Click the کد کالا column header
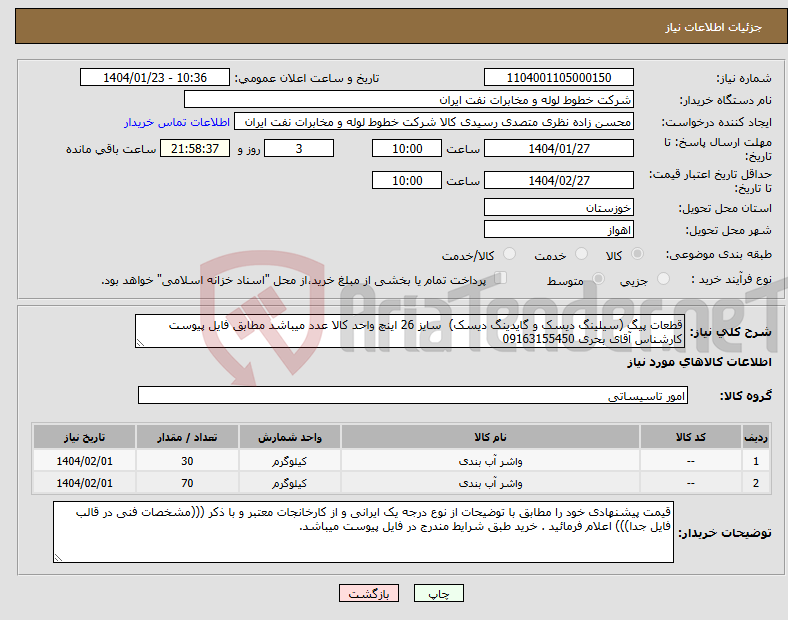The height and width of the screenshot is (620, 788). (691, 437)
